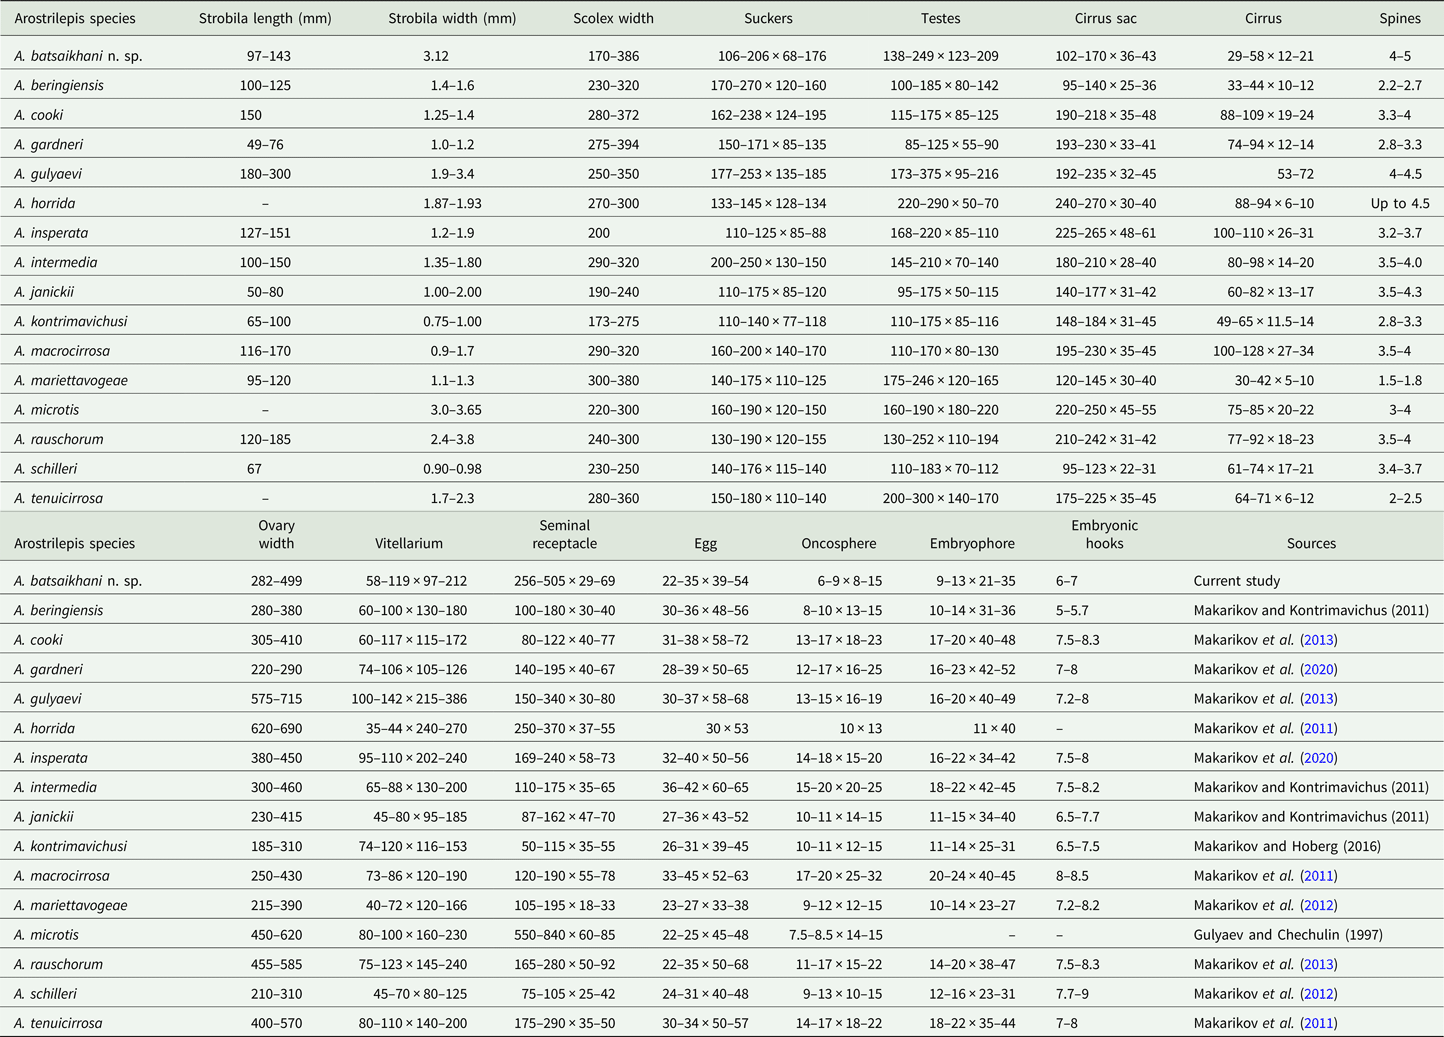Click the 2013 citation for A. rauschorum
The height and width of the screenshot is (1037, 1444).
click(x=1318, y=965)
